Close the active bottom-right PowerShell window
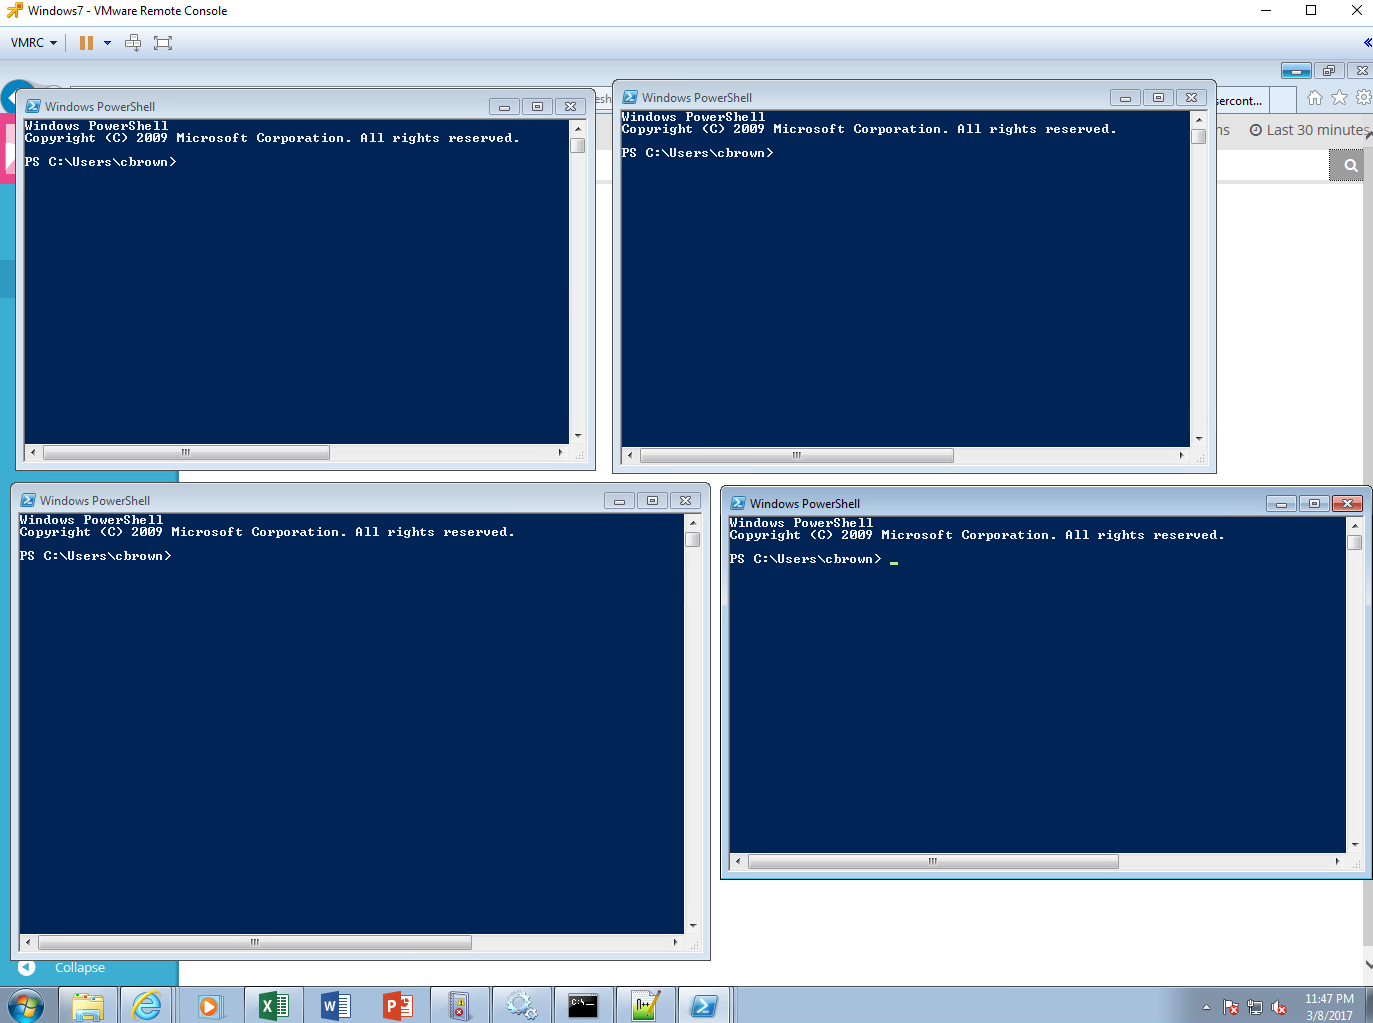This screenshot has height=1023, width=1373. [1347, 504]
